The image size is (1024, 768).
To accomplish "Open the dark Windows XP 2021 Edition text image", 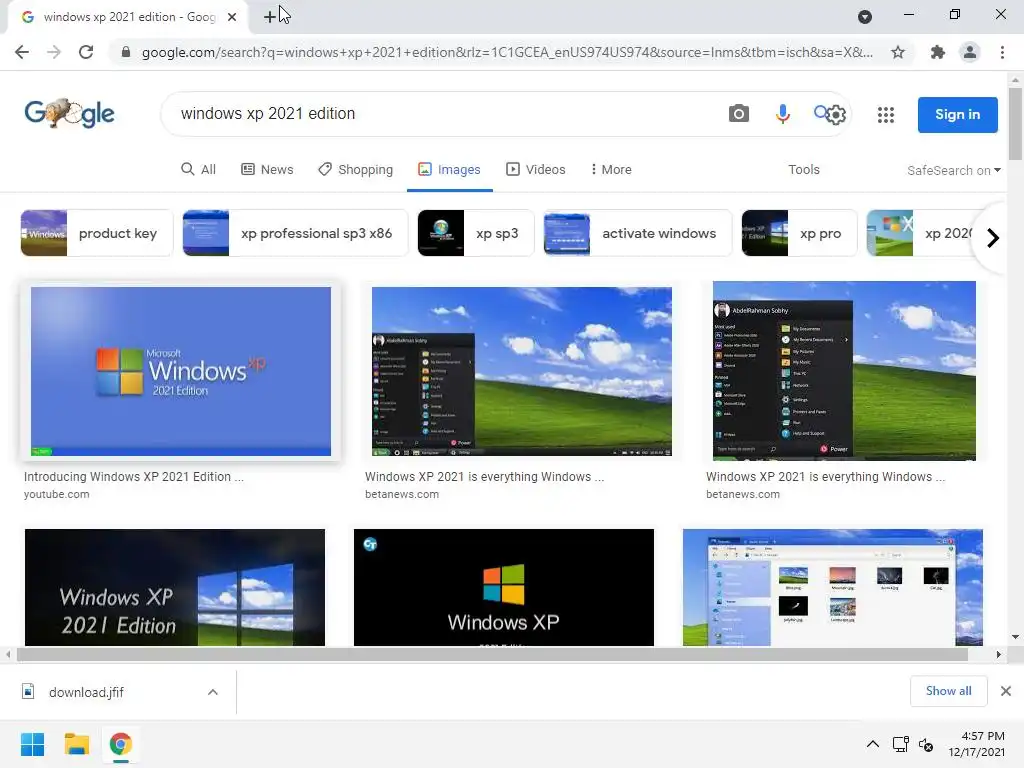I will pos(174,588).
